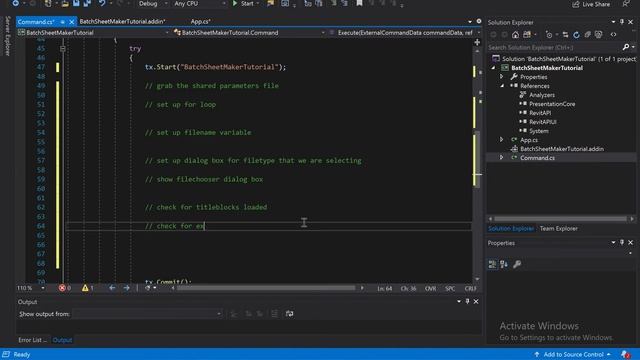The image size is (640, 360).
Task: Click the Undo toolbar icon
Action: coord(102,4)
